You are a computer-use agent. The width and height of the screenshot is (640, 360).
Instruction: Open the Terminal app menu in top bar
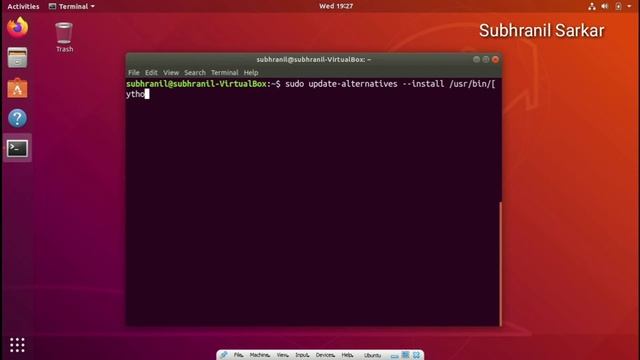pos(71,6)
